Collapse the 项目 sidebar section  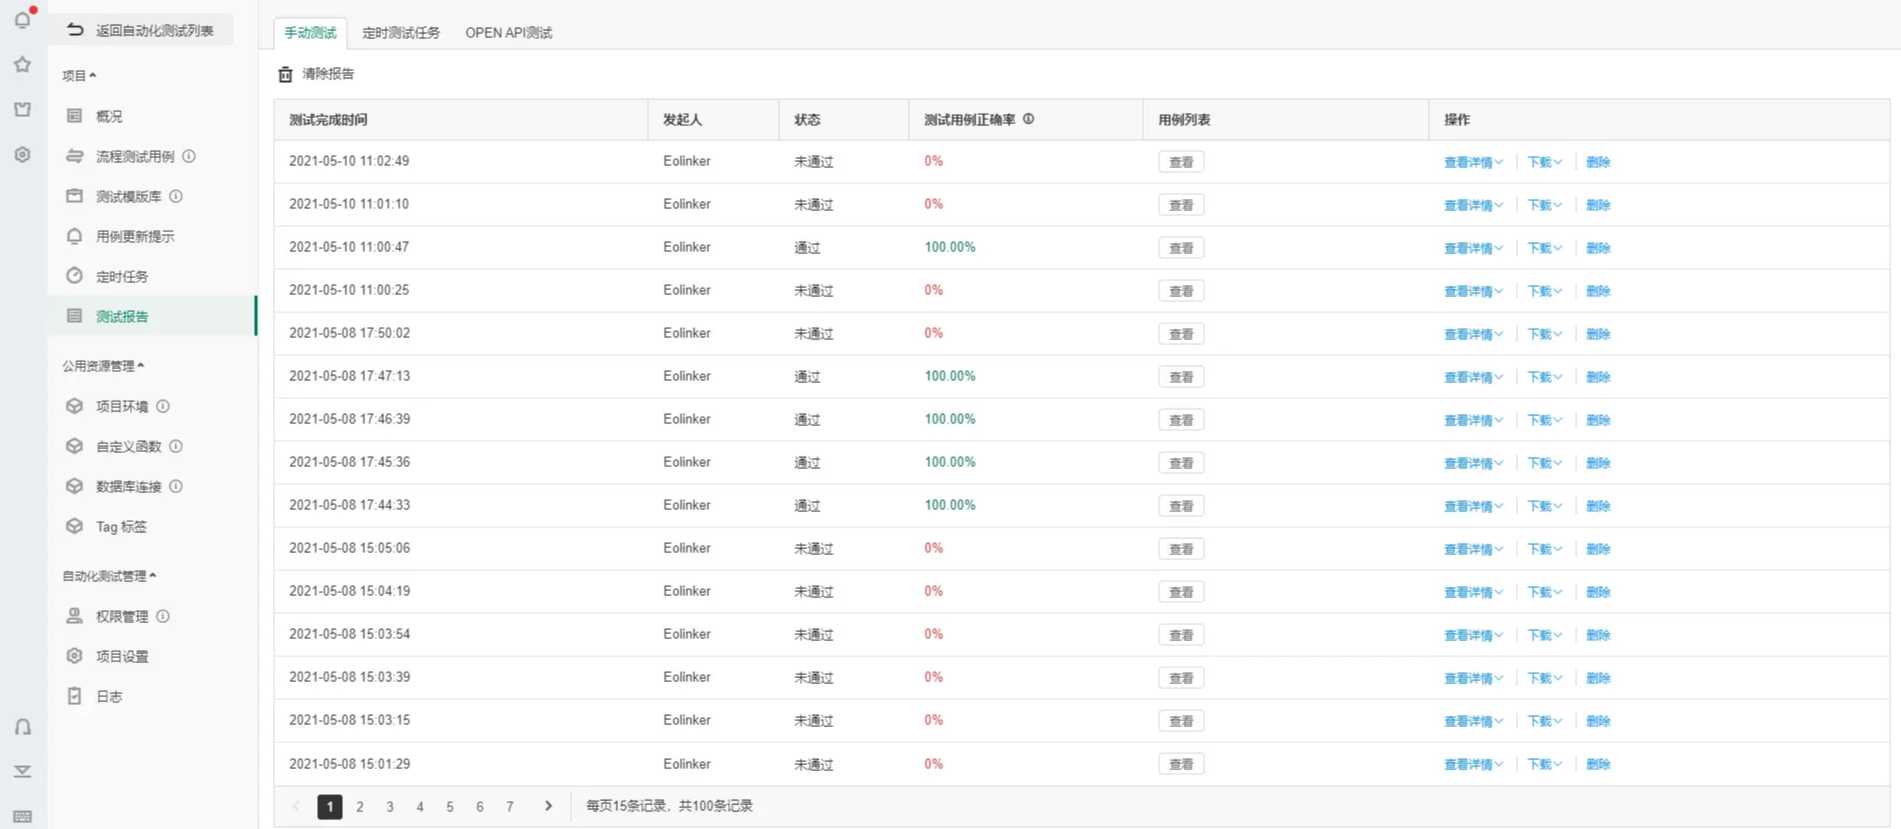(x=79, y=75)
